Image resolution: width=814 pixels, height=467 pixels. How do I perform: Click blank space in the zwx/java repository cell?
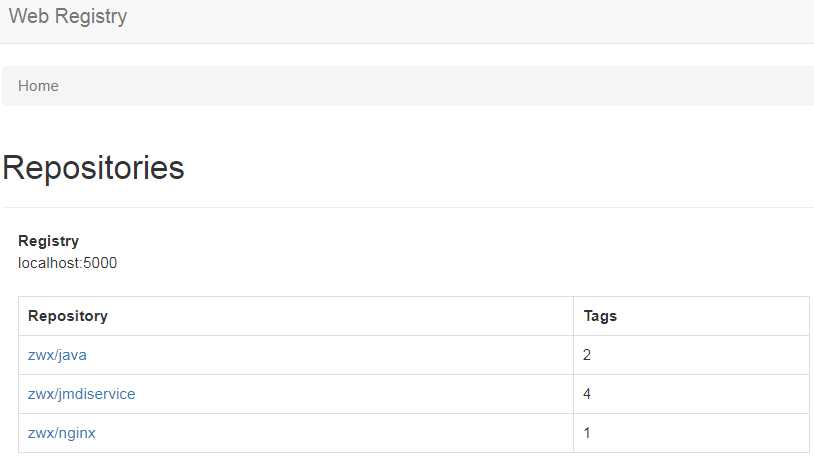click(332, 355)
